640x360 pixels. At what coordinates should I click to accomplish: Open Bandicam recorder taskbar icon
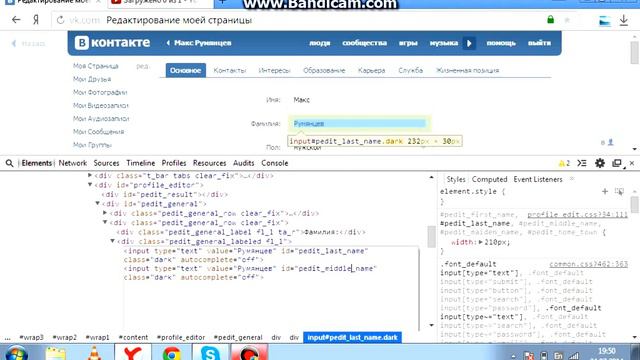coord(249,353)
